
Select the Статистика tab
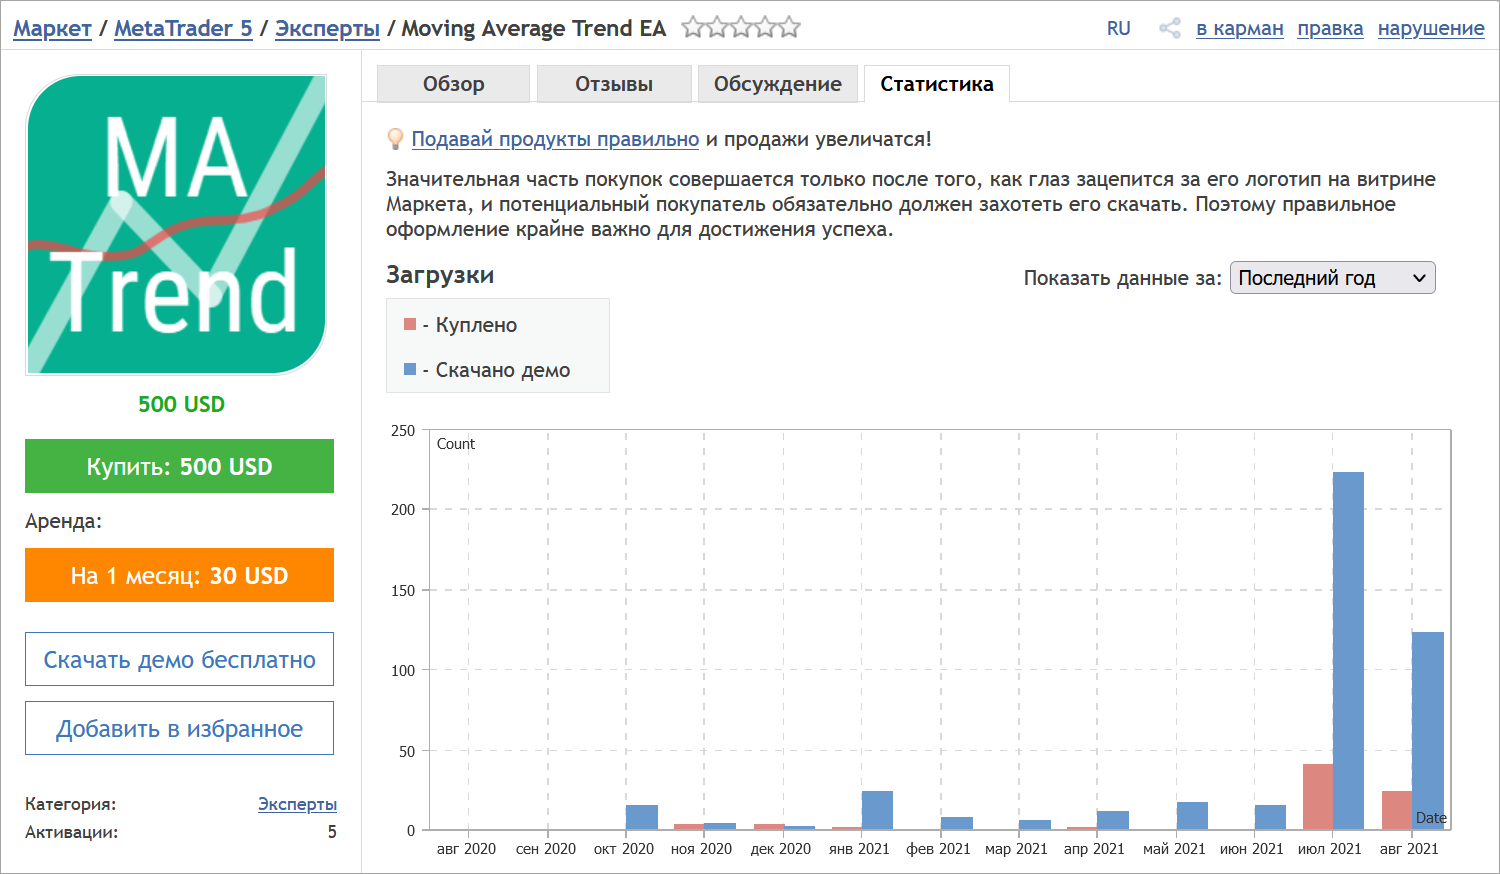tap(937, 84)
